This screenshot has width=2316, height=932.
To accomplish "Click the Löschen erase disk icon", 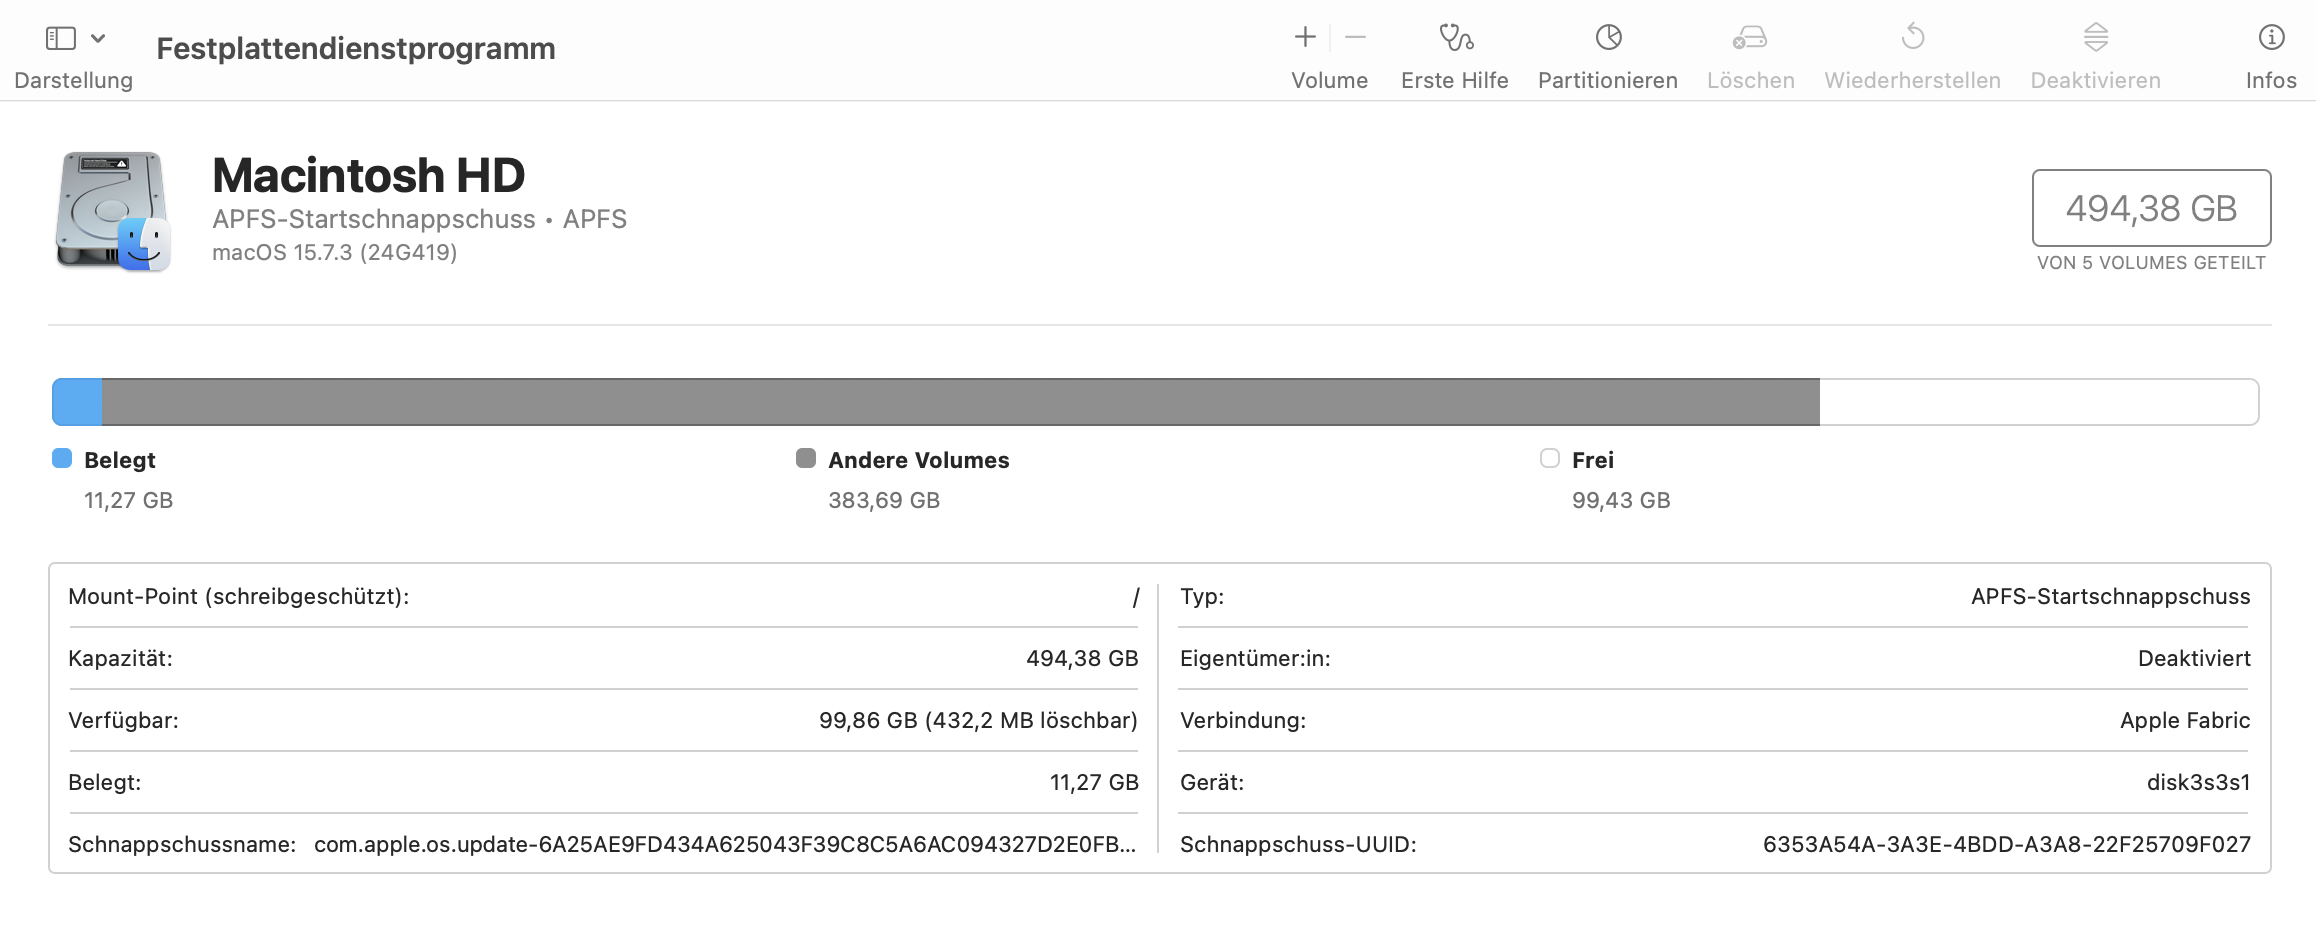I will 1750,38.
